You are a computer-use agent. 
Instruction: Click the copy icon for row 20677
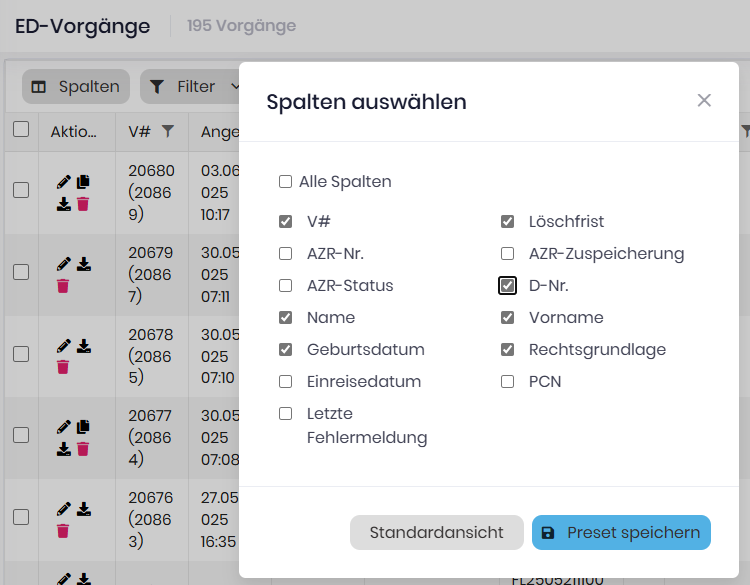(x=83, y=427)
